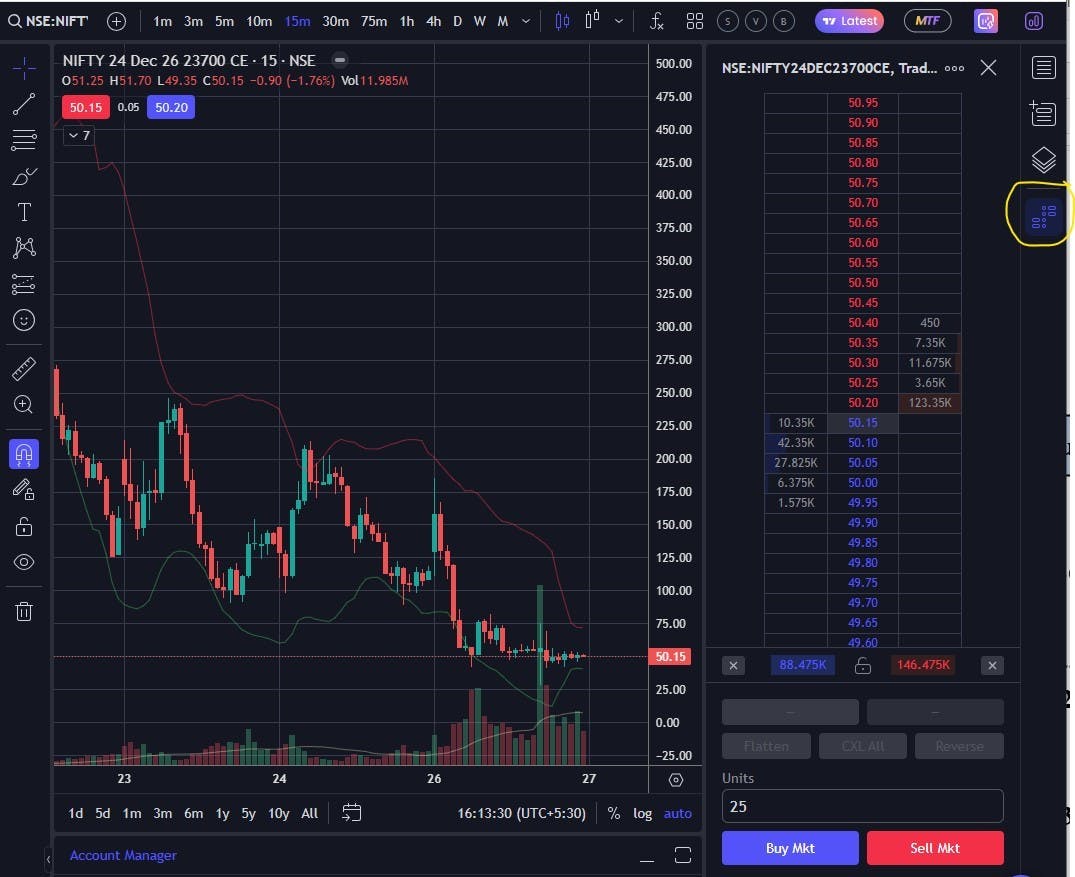Cancel buy orders with X beside 88.475K

[733, 665]
